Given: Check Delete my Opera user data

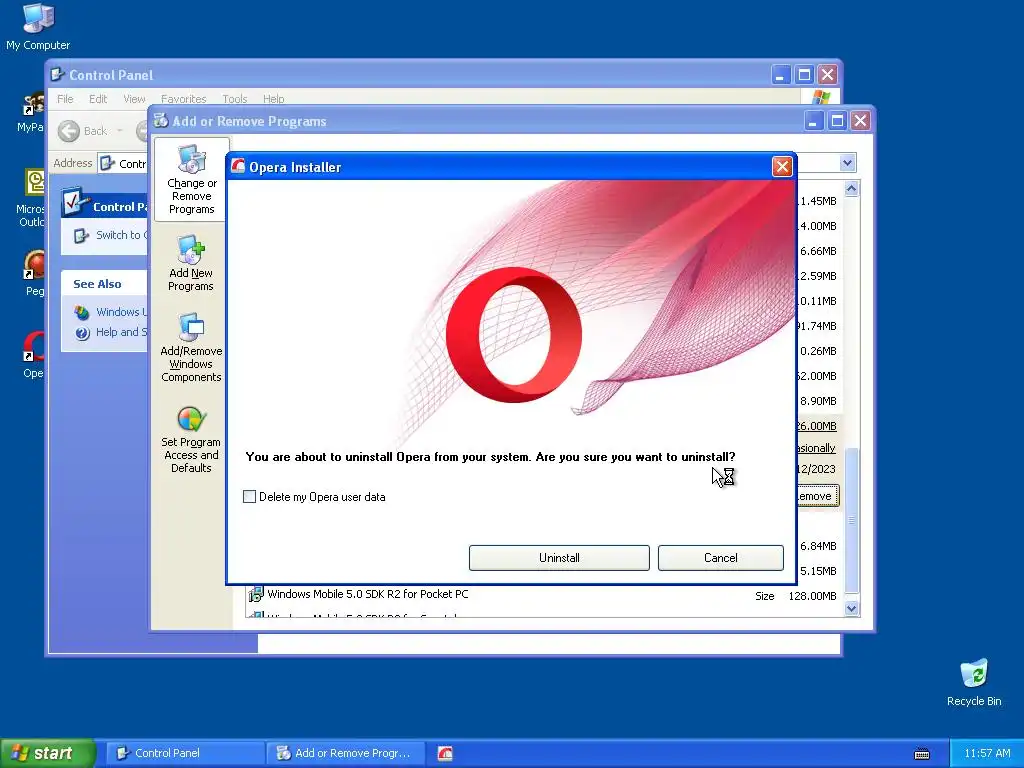Looking at the screenshot, I should (x=249, y=497).
